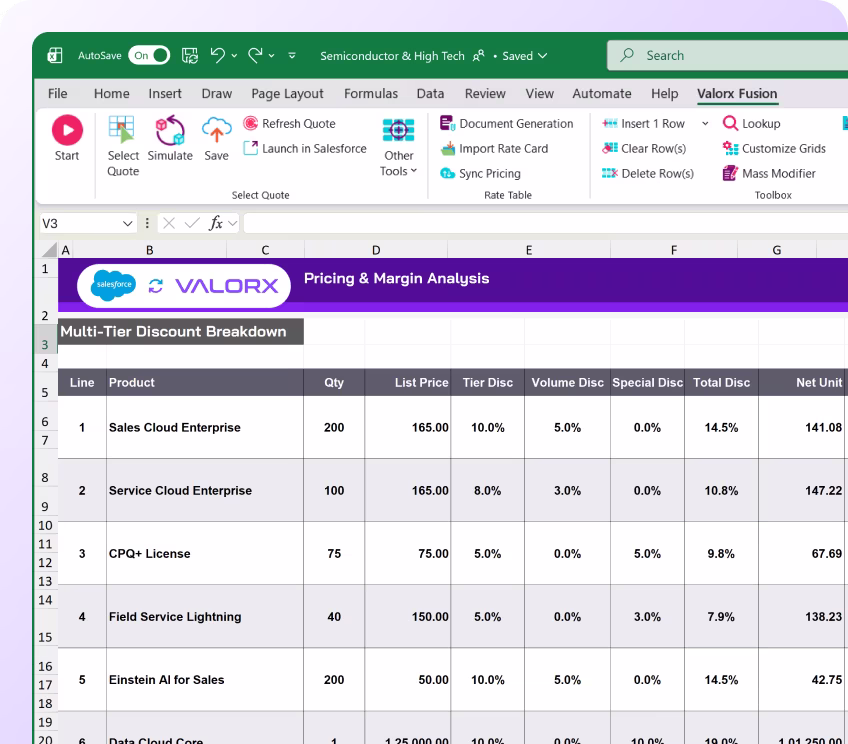Screen dimensions: 848x744
Task: Click the Volume Disc column header cell
Action: tap(567, 382)
